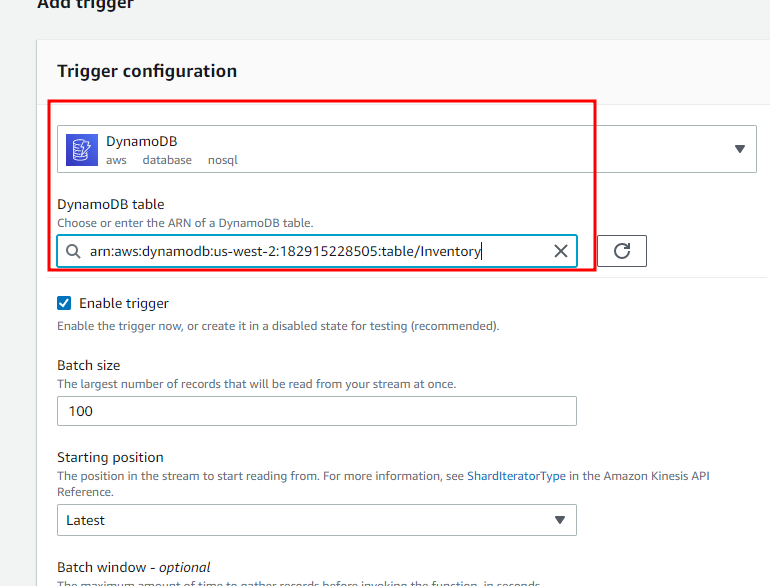Viewport: 770px width, 586px height.
Task: Click the Enable trigger label text
Action: coord(124,304)
